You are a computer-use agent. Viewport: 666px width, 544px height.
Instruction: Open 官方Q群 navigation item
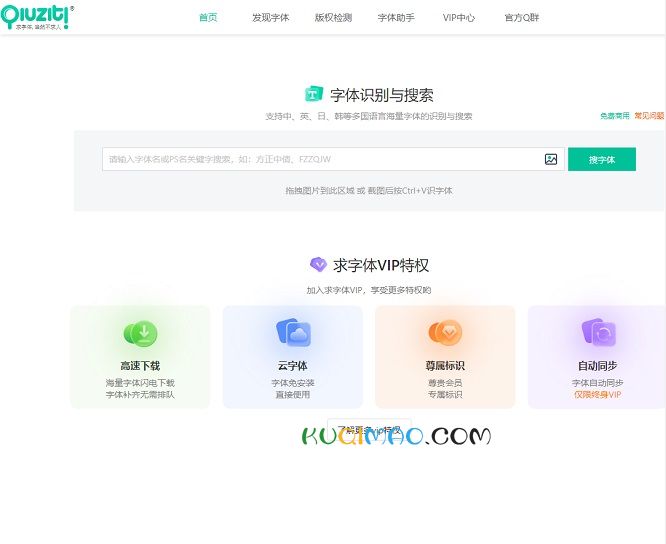point(522,17)
